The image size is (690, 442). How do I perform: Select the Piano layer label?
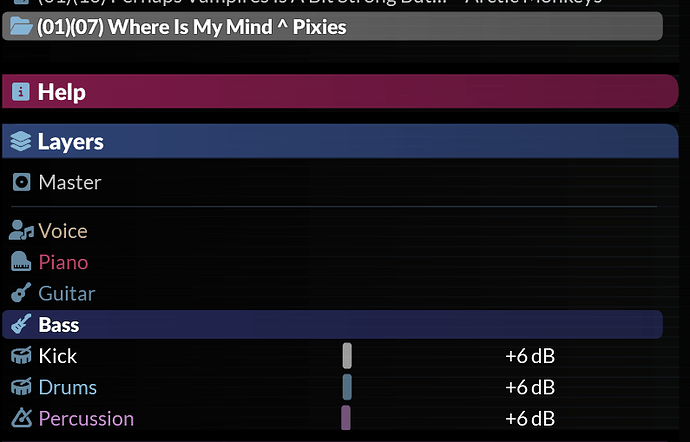click(x=63, y=262)
